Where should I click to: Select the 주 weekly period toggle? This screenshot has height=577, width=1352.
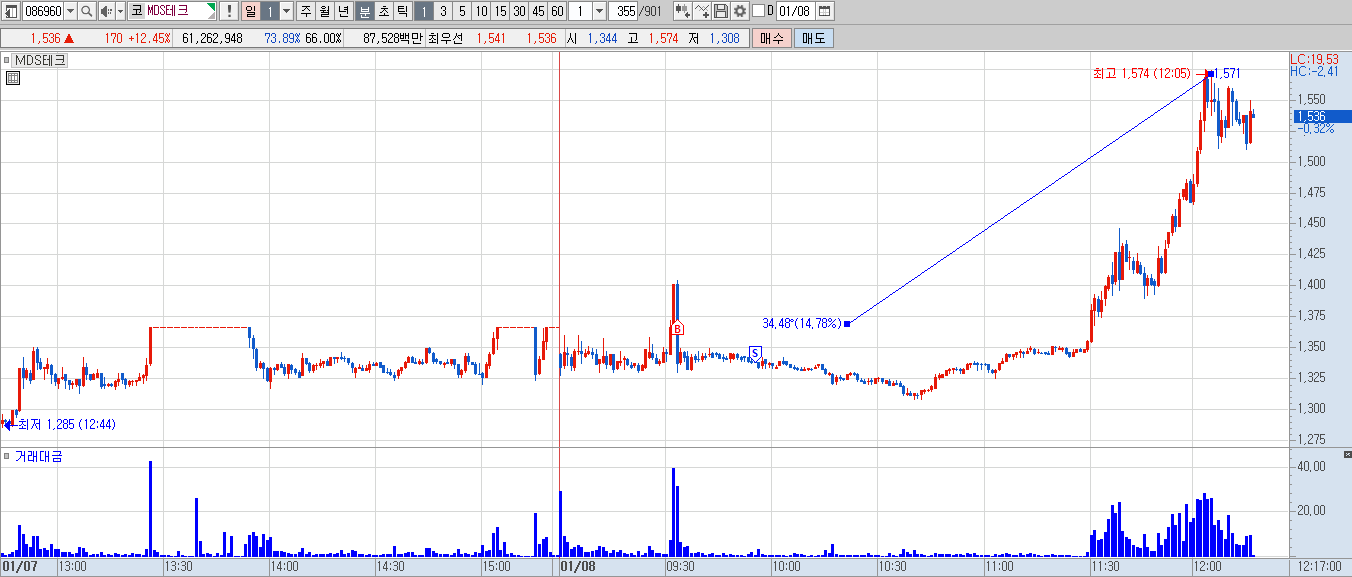(305, 11)
